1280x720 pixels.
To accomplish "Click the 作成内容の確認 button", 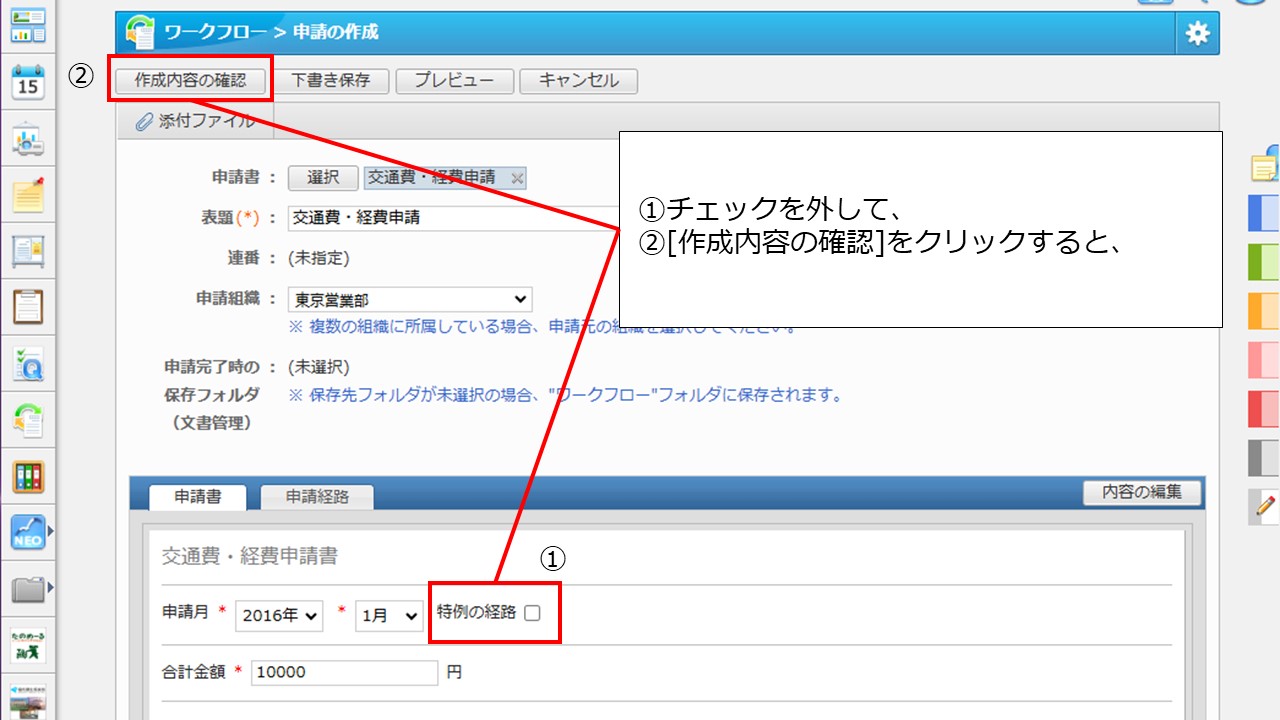I will coord(190,81).
